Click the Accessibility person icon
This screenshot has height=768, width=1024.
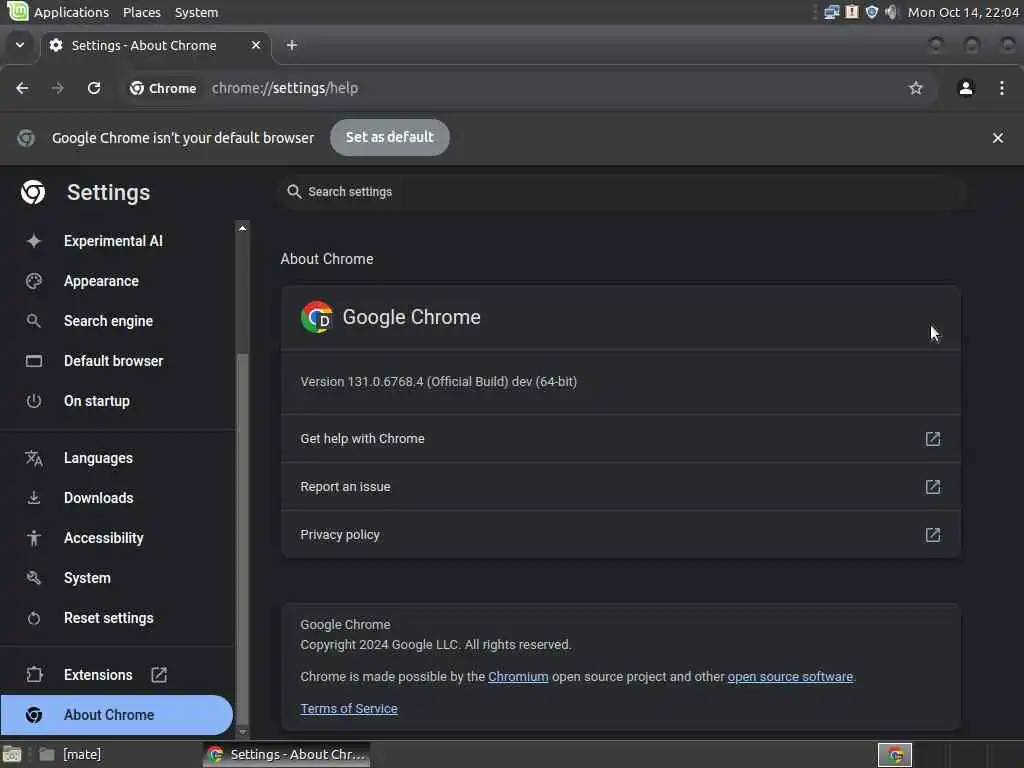[x=34, y=538]
